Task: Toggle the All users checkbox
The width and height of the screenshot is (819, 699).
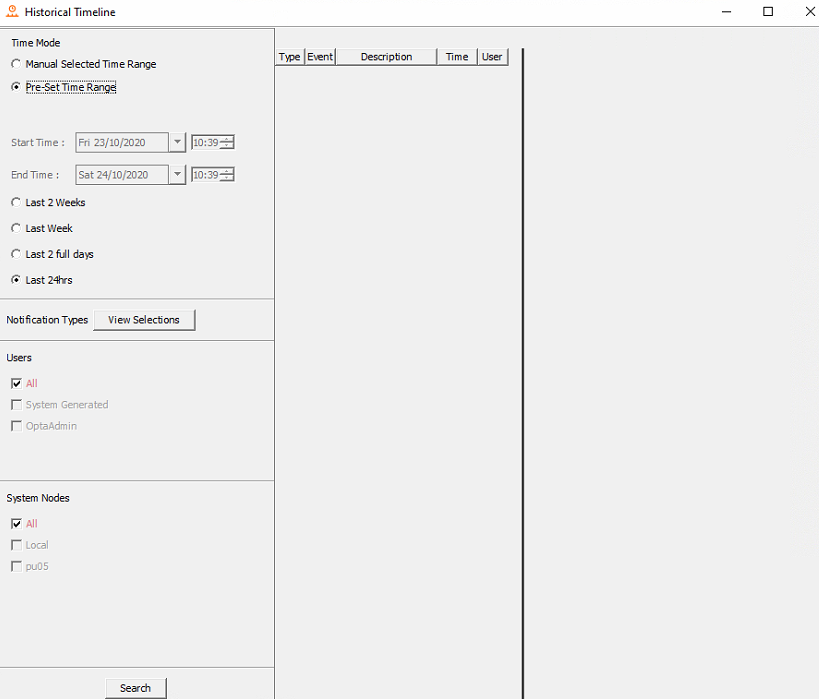Action: (16, 383)
